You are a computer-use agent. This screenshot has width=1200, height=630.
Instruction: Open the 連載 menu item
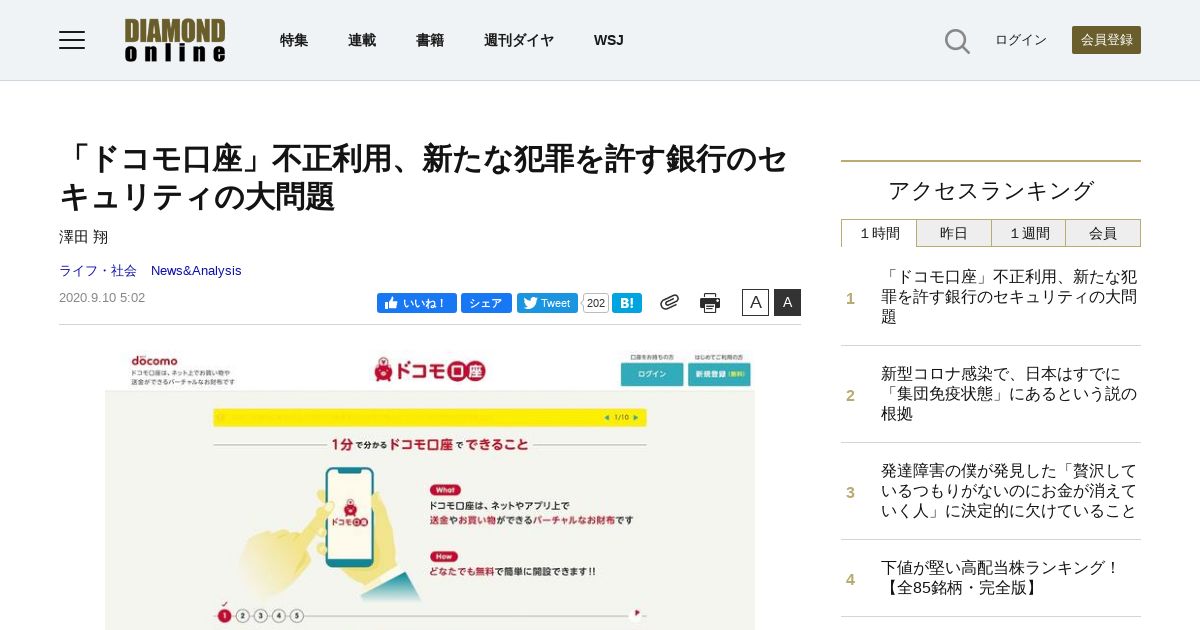(x=362, y=40)
